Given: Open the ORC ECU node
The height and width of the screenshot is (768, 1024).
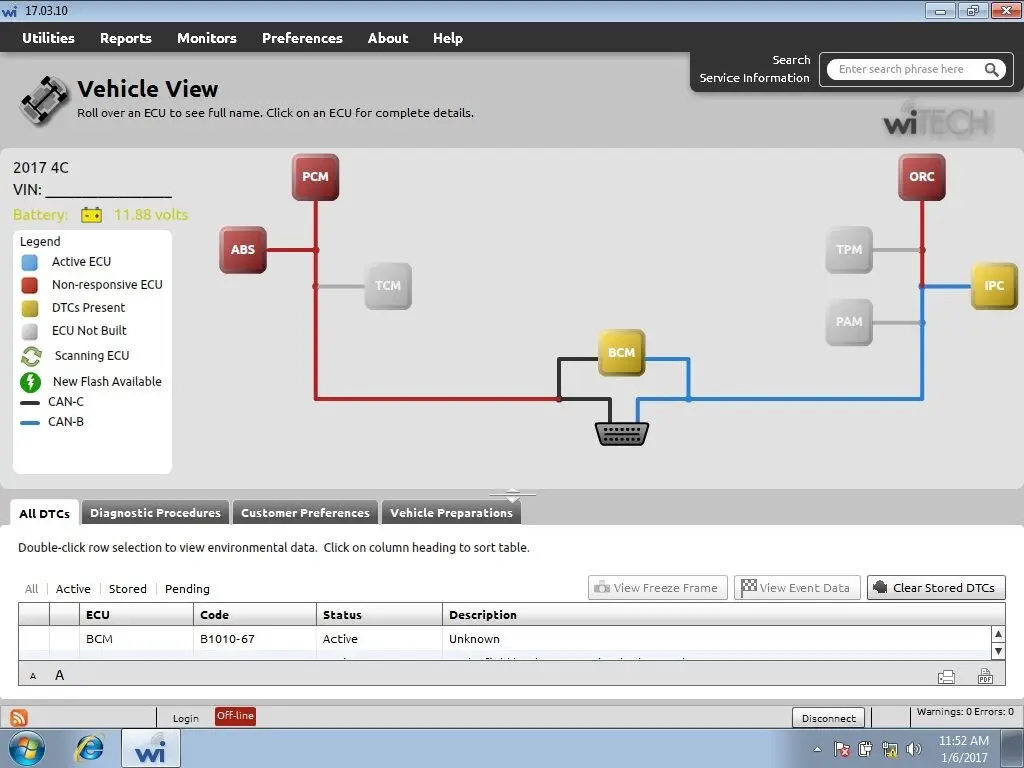Looking at the screenshot, I should [x=921, y=177].
